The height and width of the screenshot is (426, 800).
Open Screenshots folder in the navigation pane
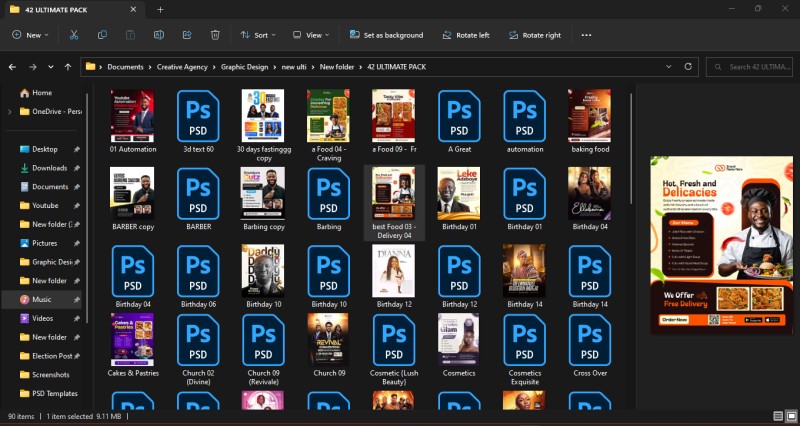[51, 374]
